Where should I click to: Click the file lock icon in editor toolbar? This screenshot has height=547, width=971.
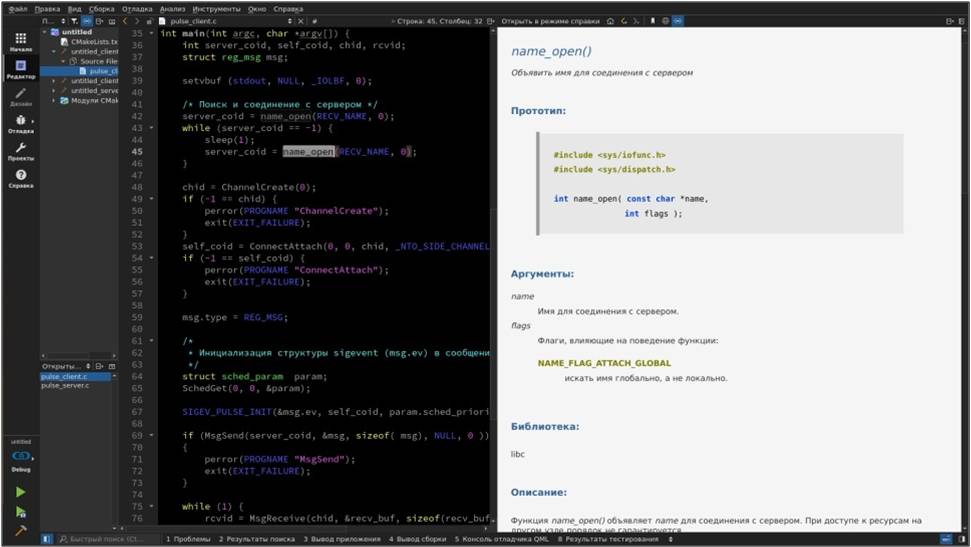[149, 21]
